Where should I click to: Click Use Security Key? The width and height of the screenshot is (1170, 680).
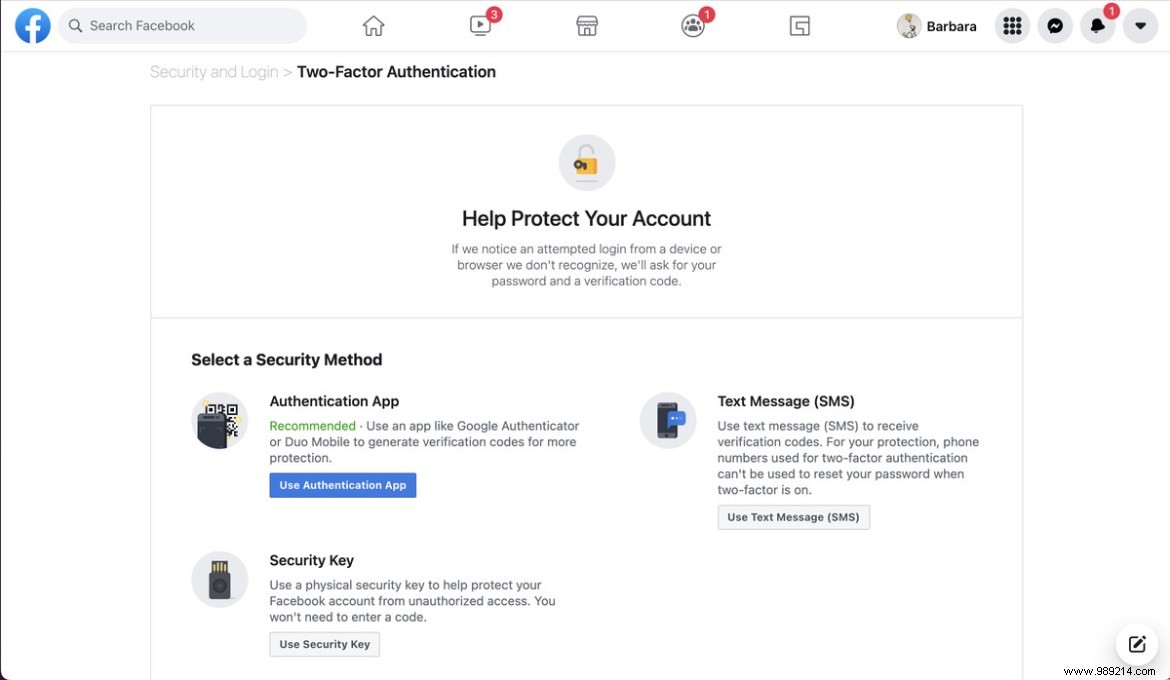click(x=324, y=644)
